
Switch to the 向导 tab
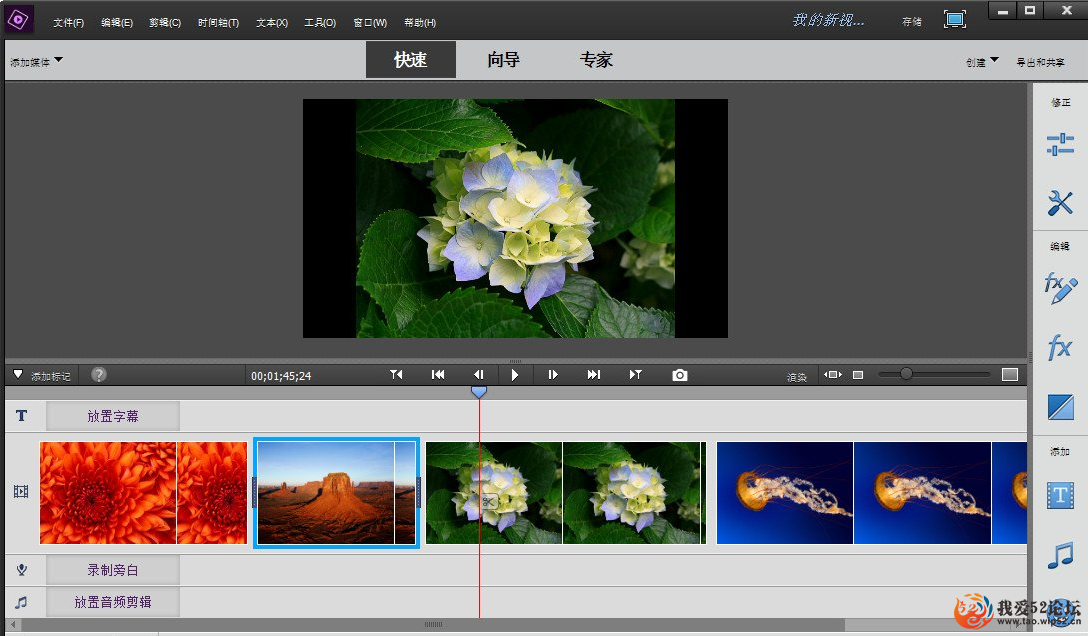503,60
